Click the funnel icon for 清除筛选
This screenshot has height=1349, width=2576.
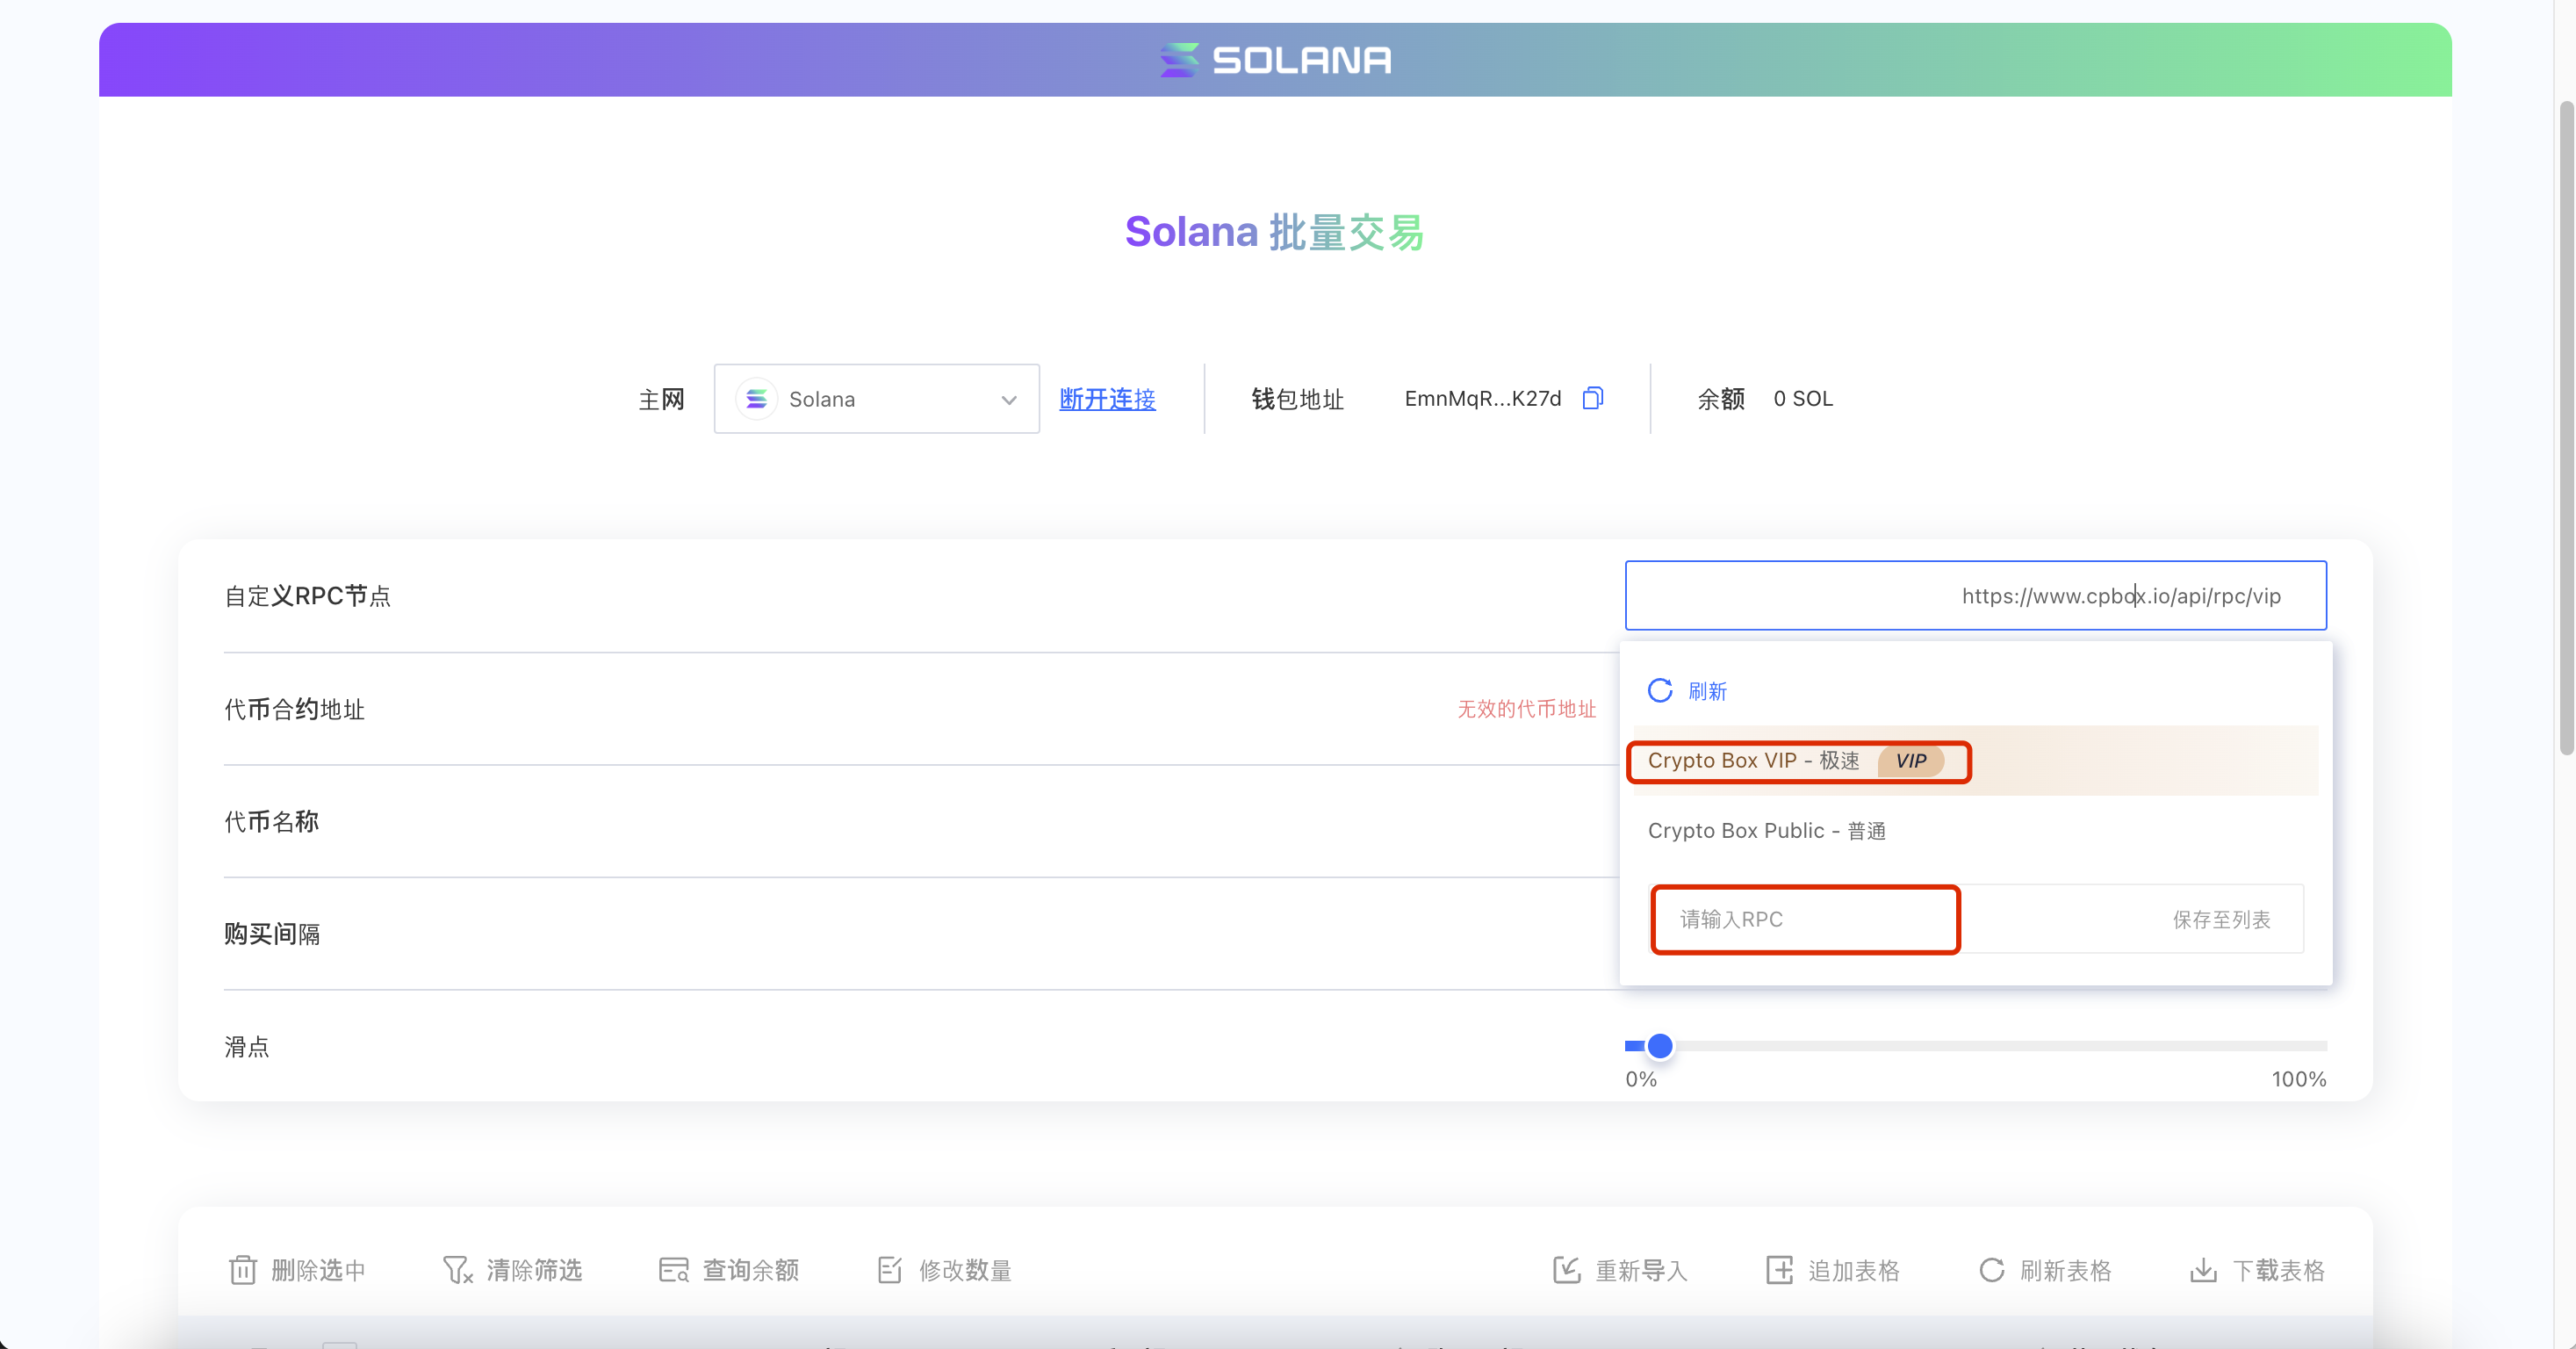click(x=457, y=1269)
